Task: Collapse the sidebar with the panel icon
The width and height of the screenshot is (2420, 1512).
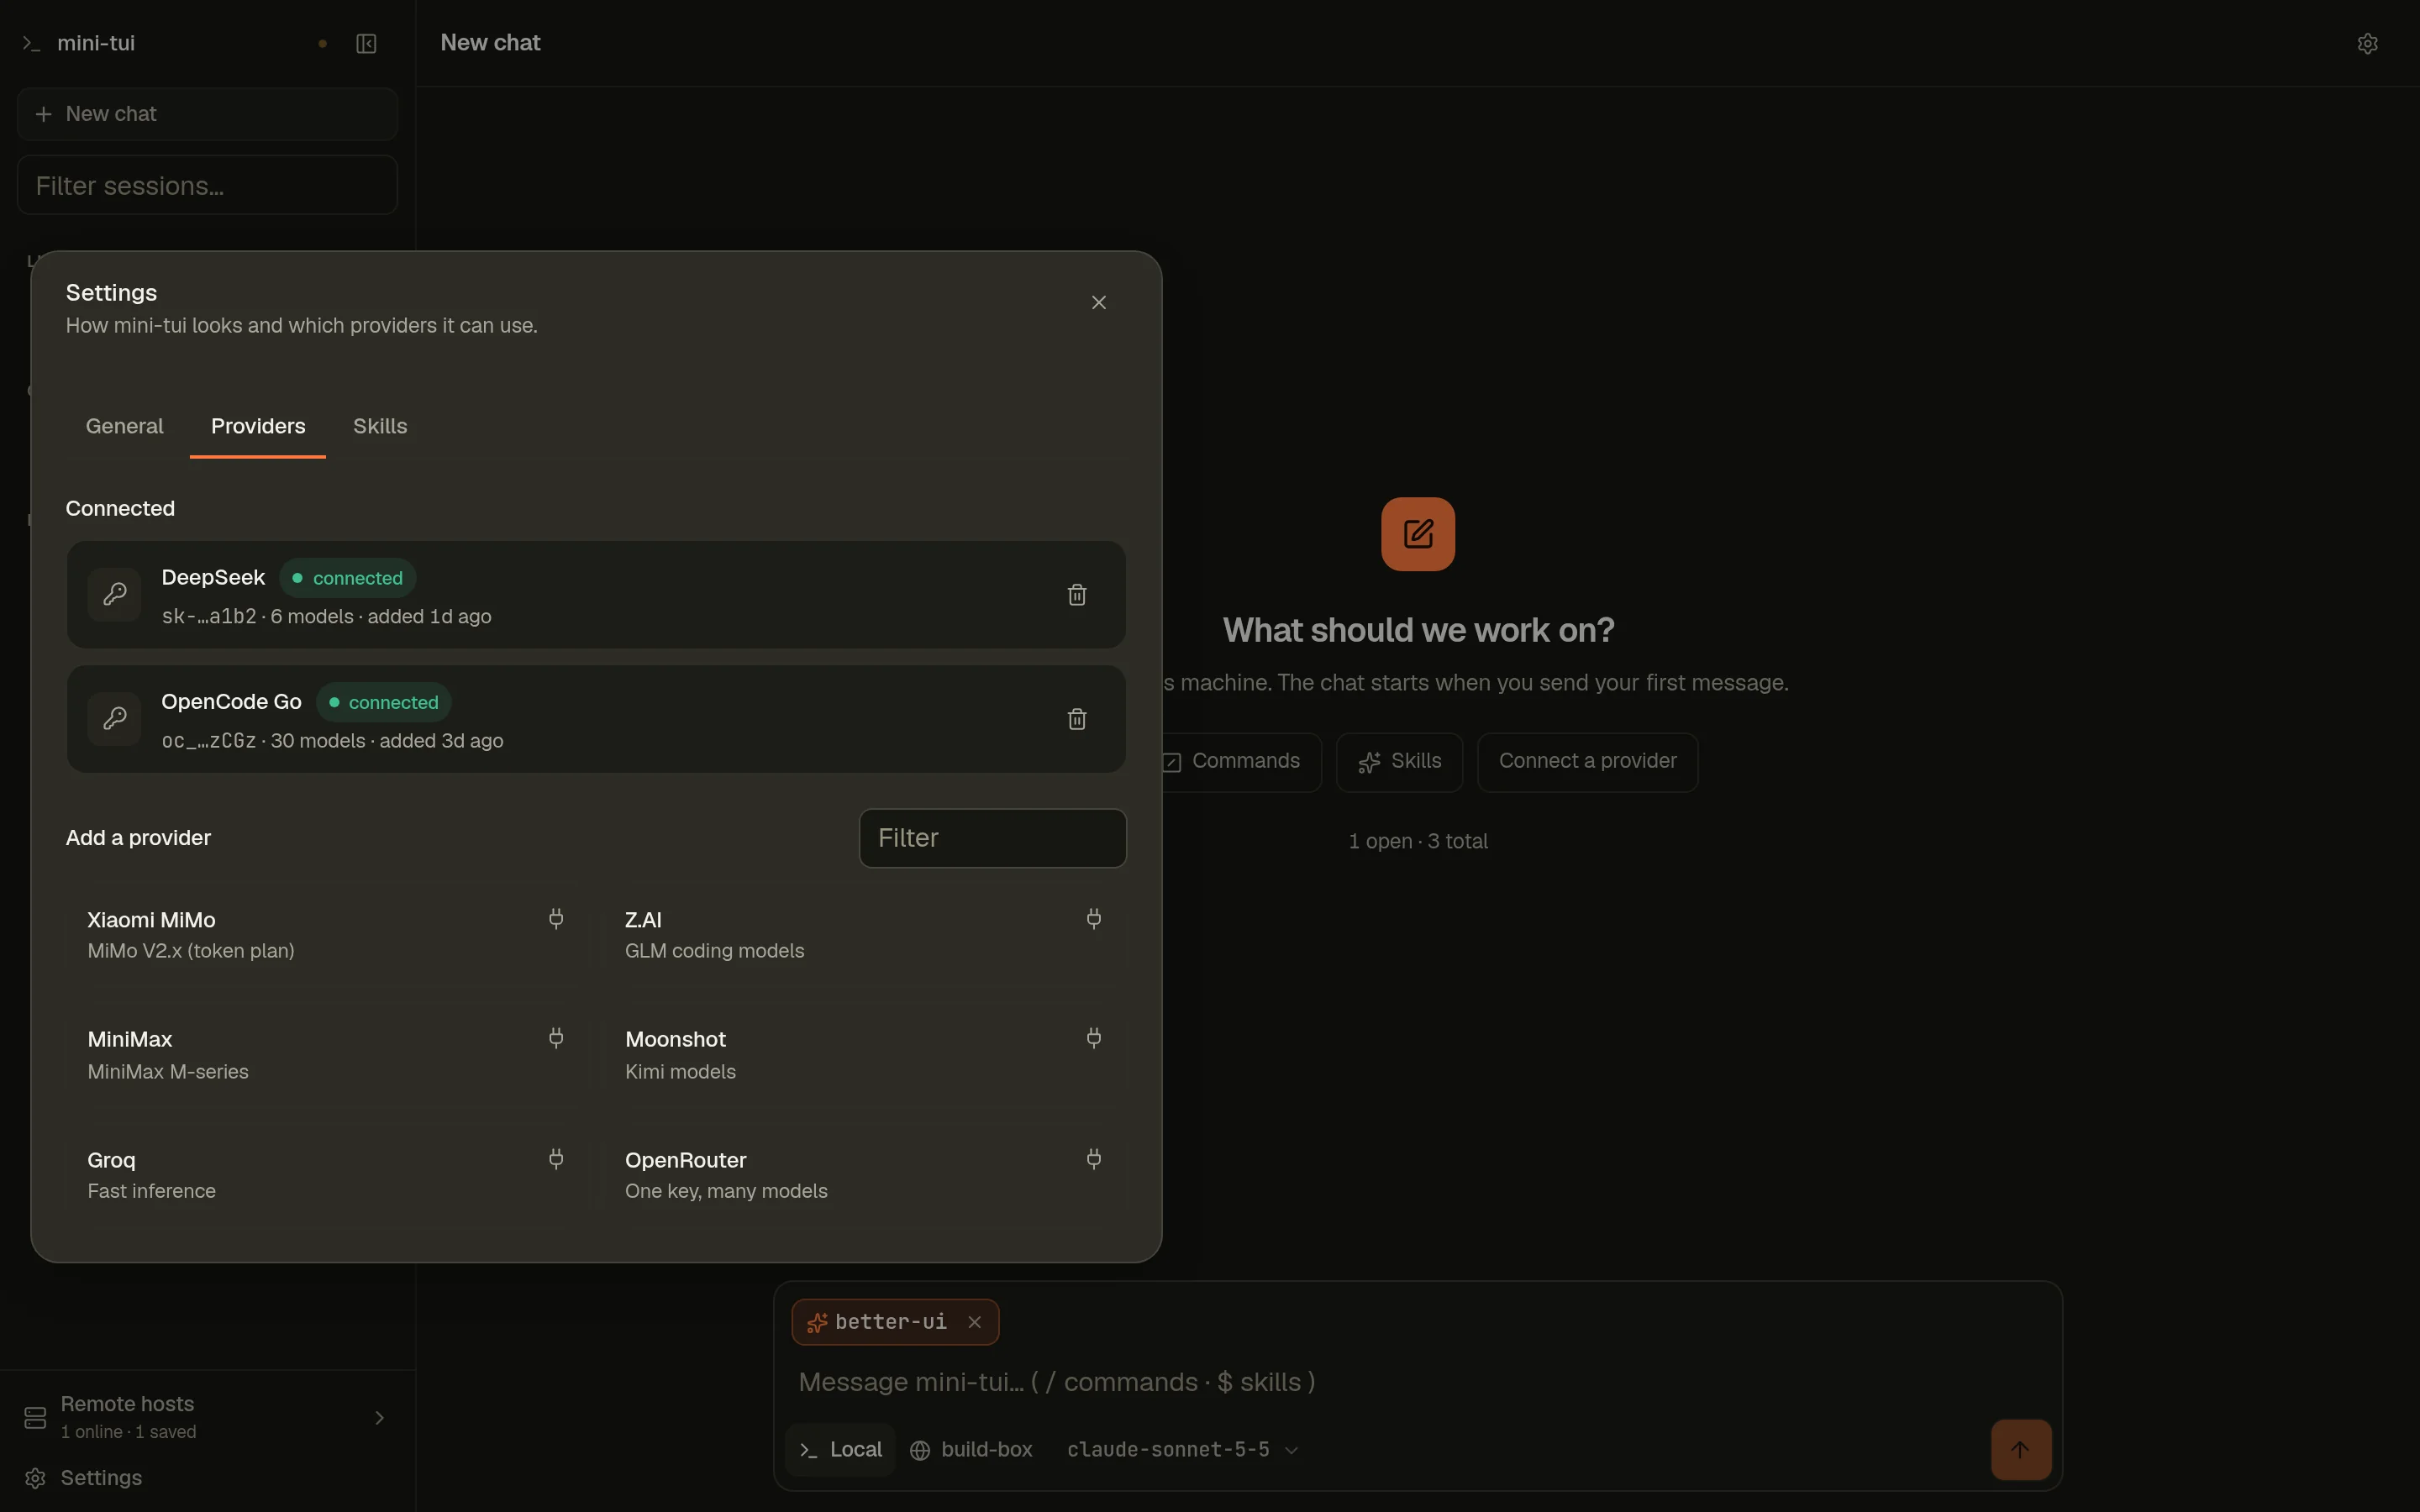Action: pos(366,43)
